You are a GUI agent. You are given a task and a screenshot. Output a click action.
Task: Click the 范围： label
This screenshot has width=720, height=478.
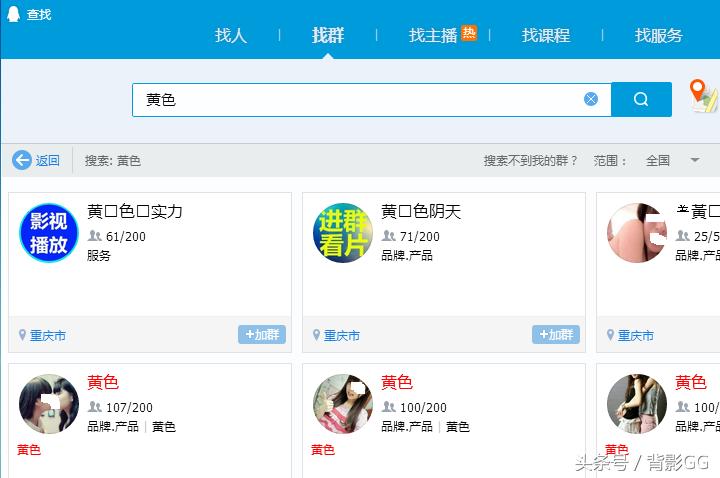(x=610, y=161)
